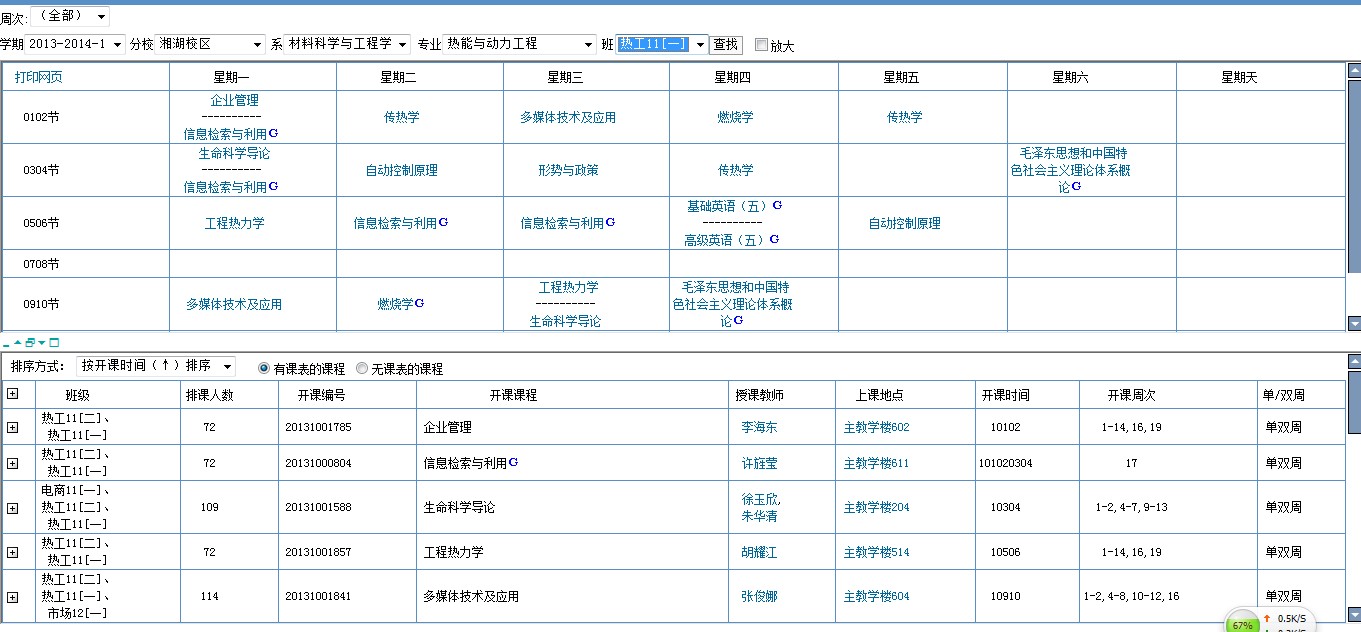This screenshot has height=632, width=1361.
Task: Open teacher link 胡耀江
Action: (759, 552)
